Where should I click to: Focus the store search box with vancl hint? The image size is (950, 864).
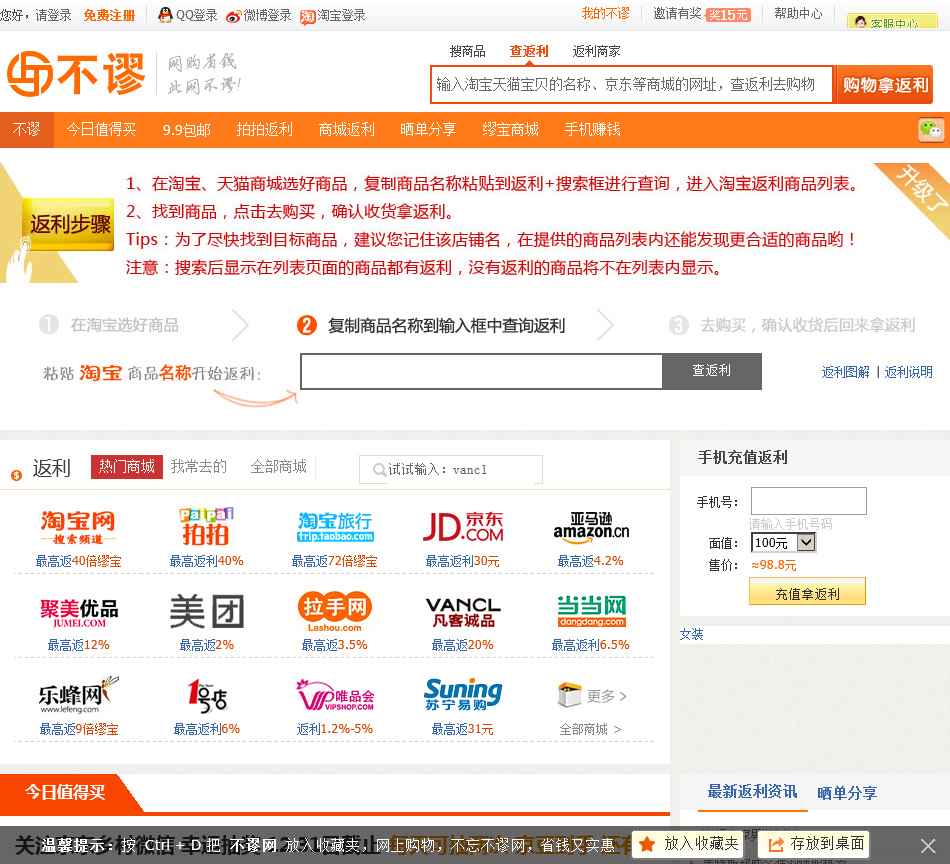(x=451, y=470)
